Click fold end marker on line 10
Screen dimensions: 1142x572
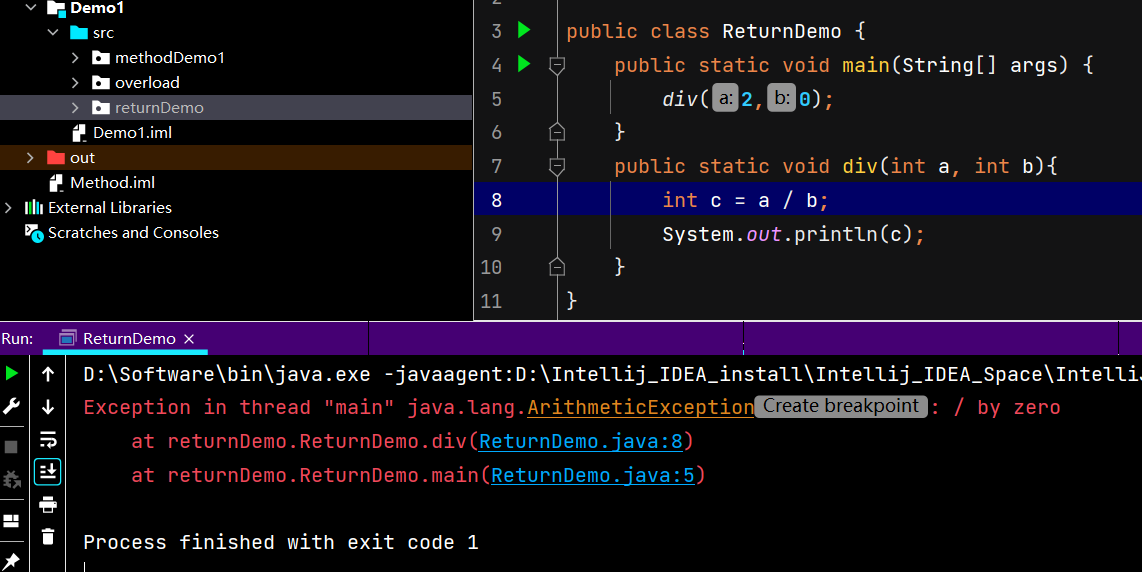(x=557, y=267)
